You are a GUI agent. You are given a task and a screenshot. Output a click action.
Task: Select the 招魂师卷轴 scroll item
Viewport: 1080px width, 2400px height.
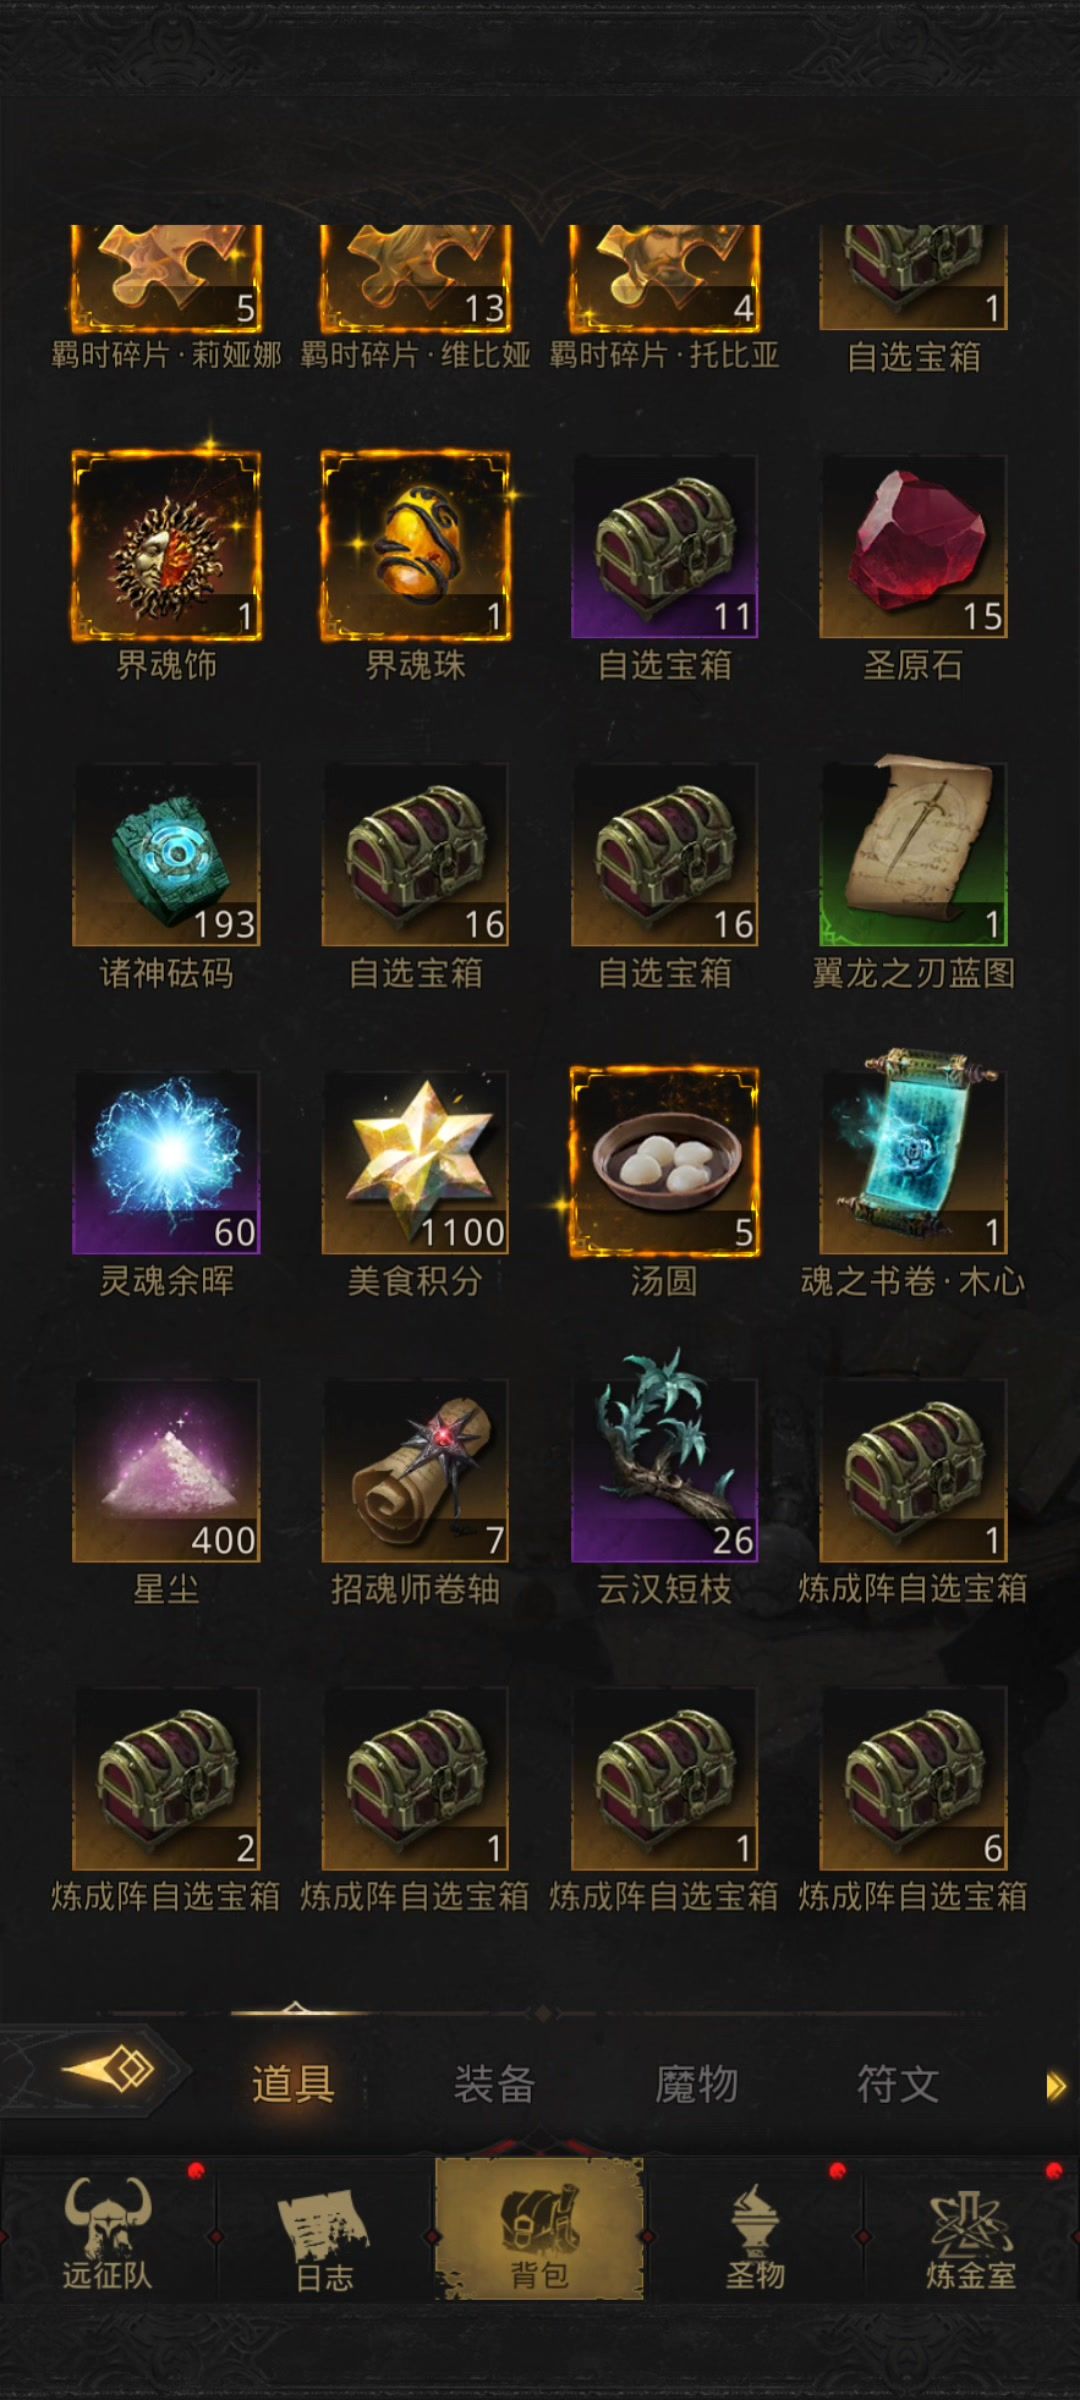(415, 1470)
